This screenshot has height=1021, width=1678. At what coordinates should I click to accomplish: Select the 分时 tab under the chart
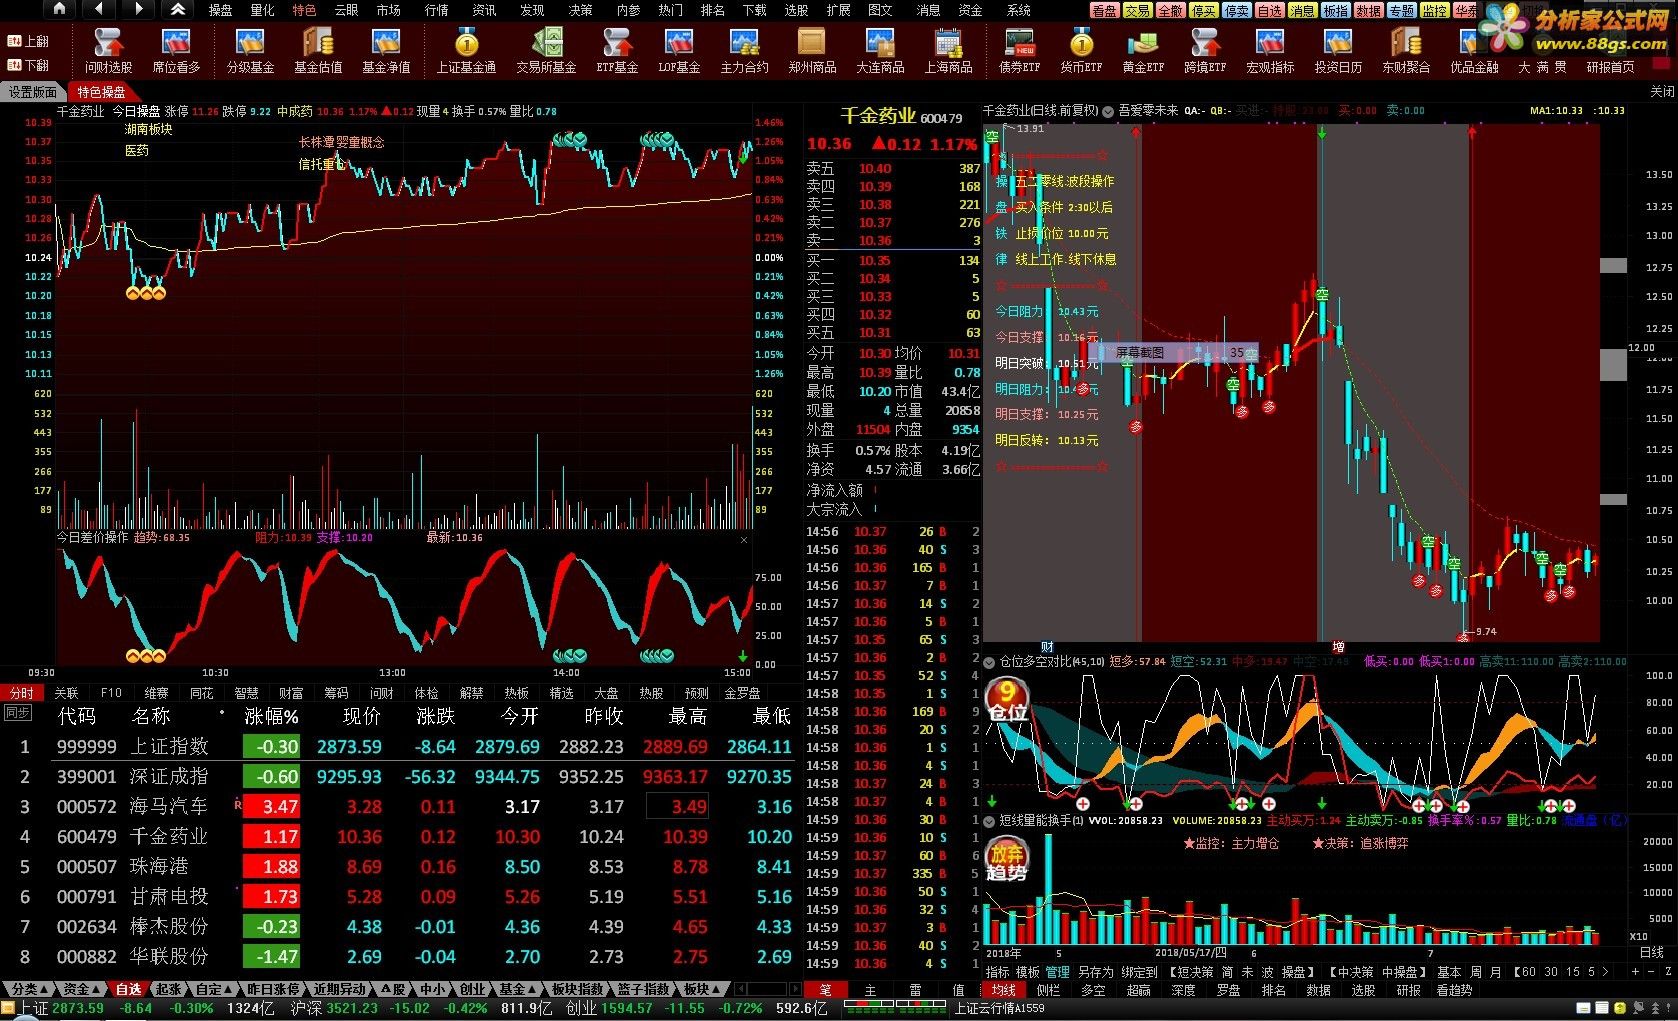coord(22,693)
